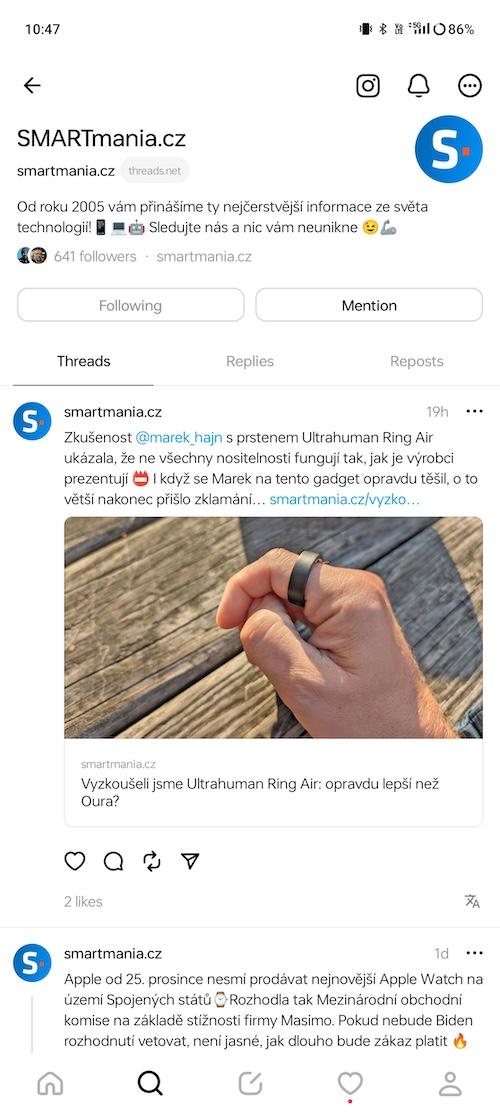The image size is (500, 1113).
Task: Share post with paper plane icon
Action: pyautogui.click(x=190, y=861)
